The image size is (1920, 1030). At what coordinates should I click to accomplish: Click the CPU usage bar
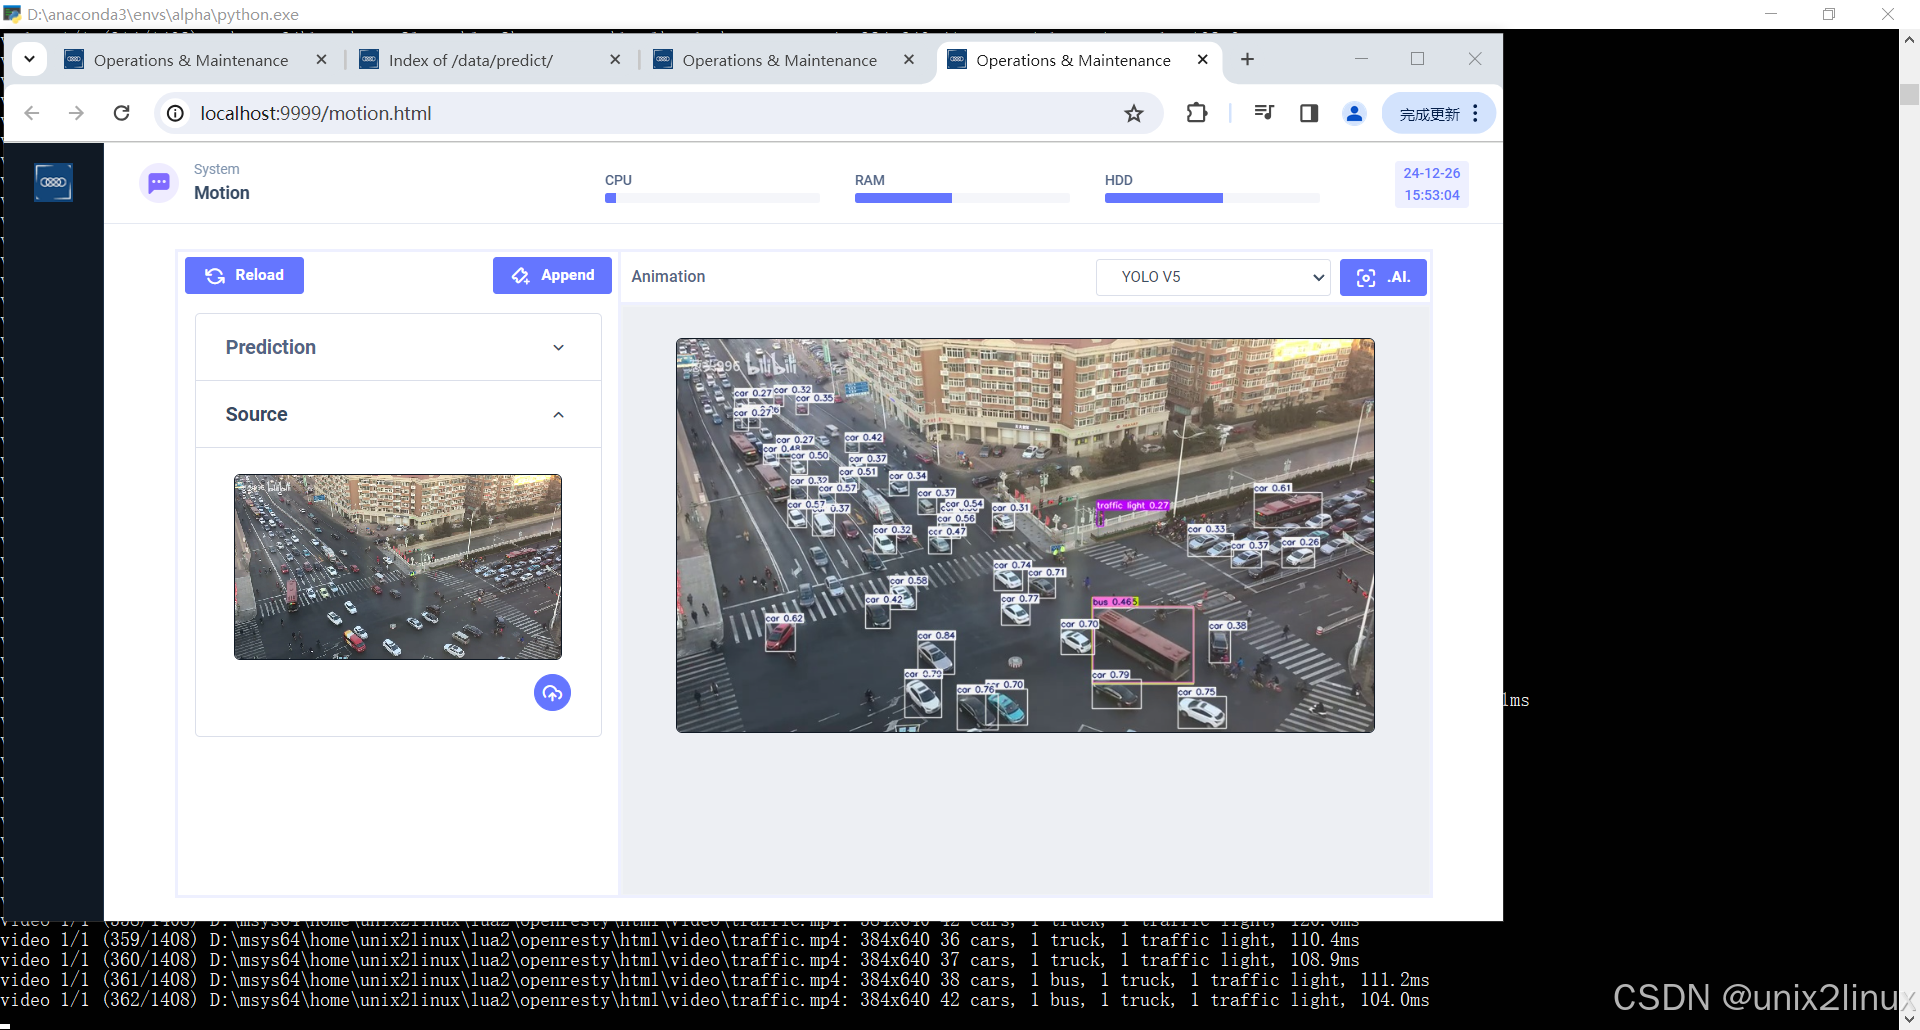pos(712,198)
